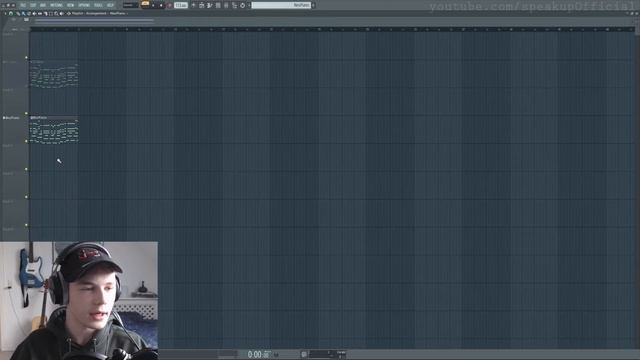
Task: Toggle the green snap magnet icon
Action: tap(11, 13)
